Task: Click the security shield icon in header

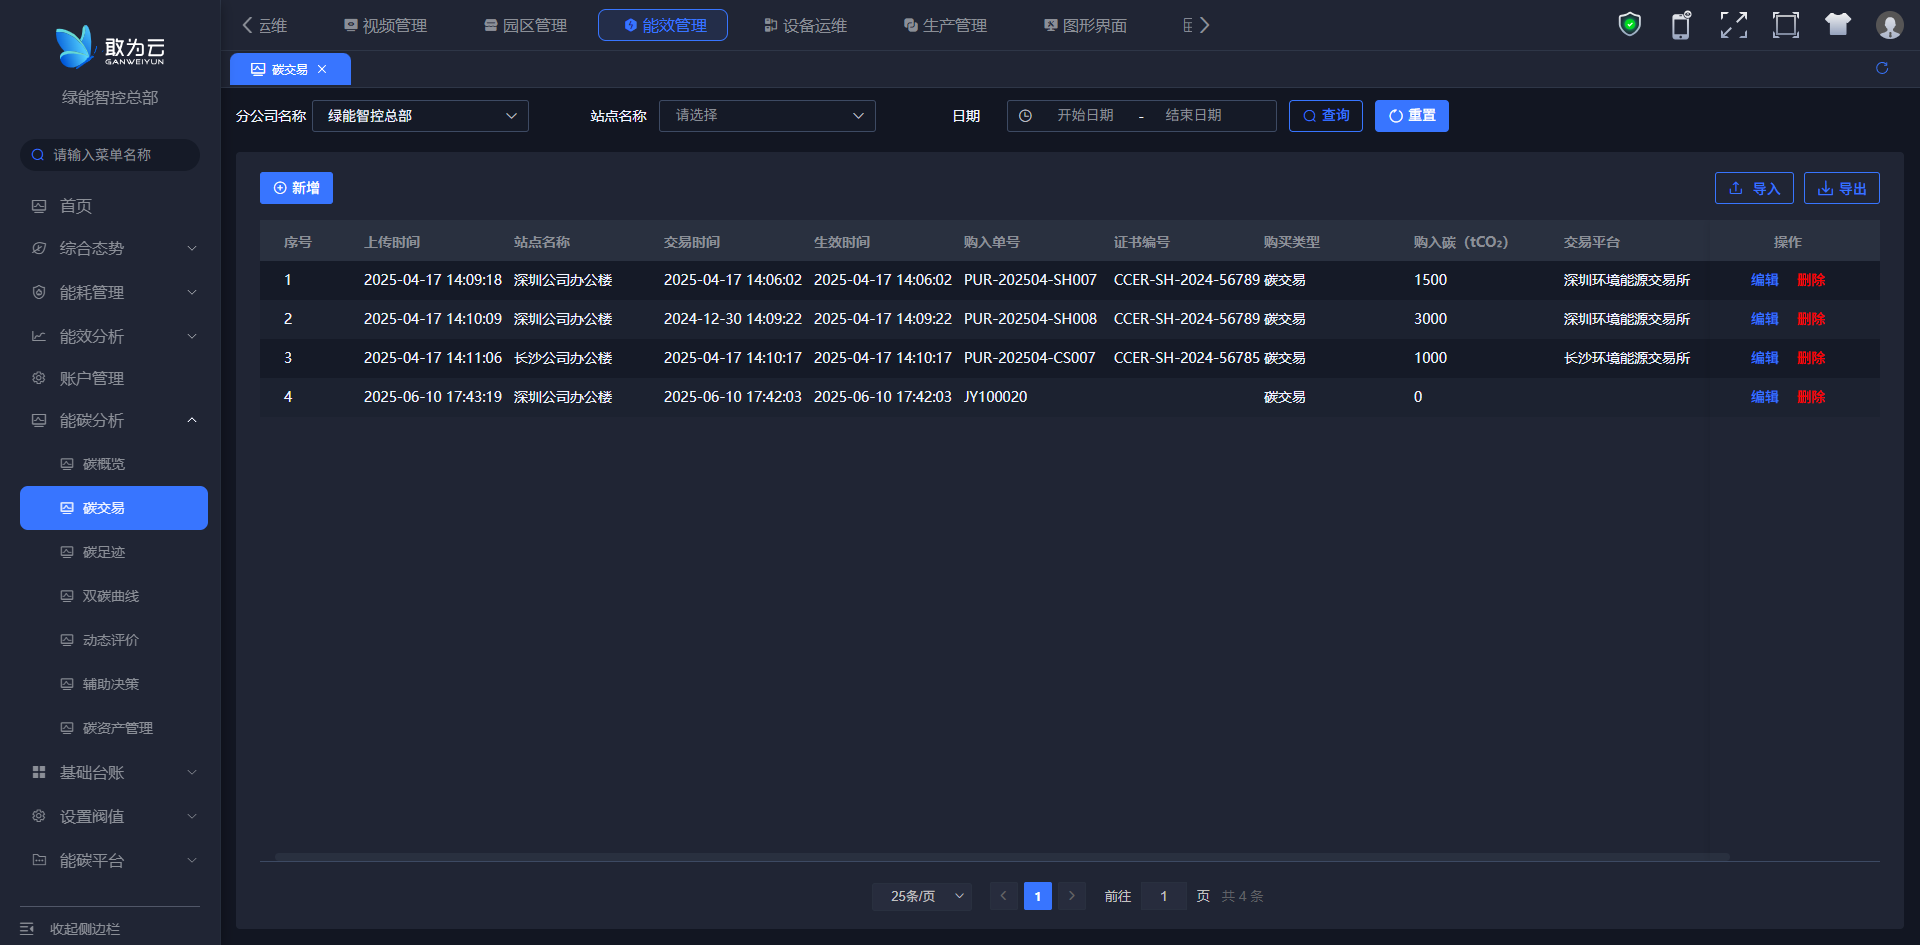Action: (x=1629, y=25)
